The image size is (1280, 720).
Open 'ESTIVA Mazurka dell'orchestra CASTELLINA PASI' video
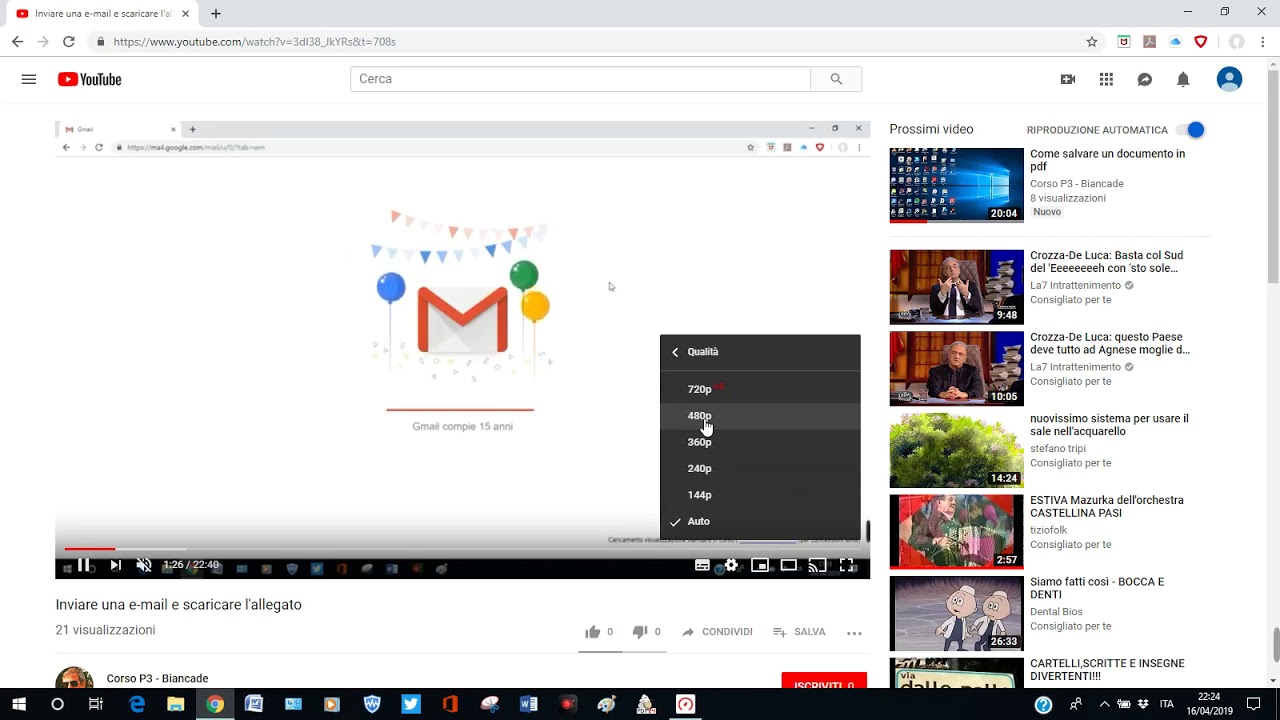click(1107, 506)
